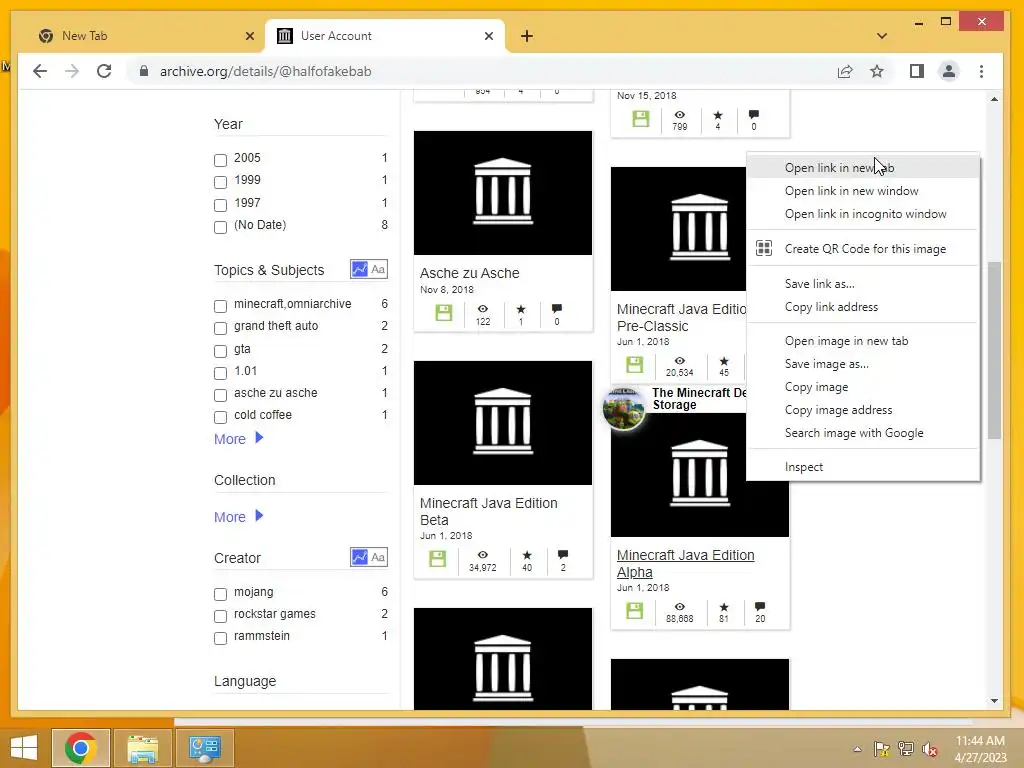Check the mojang creator filter
This screenshot has width=1024, height=768.
(x=221, y=594)
